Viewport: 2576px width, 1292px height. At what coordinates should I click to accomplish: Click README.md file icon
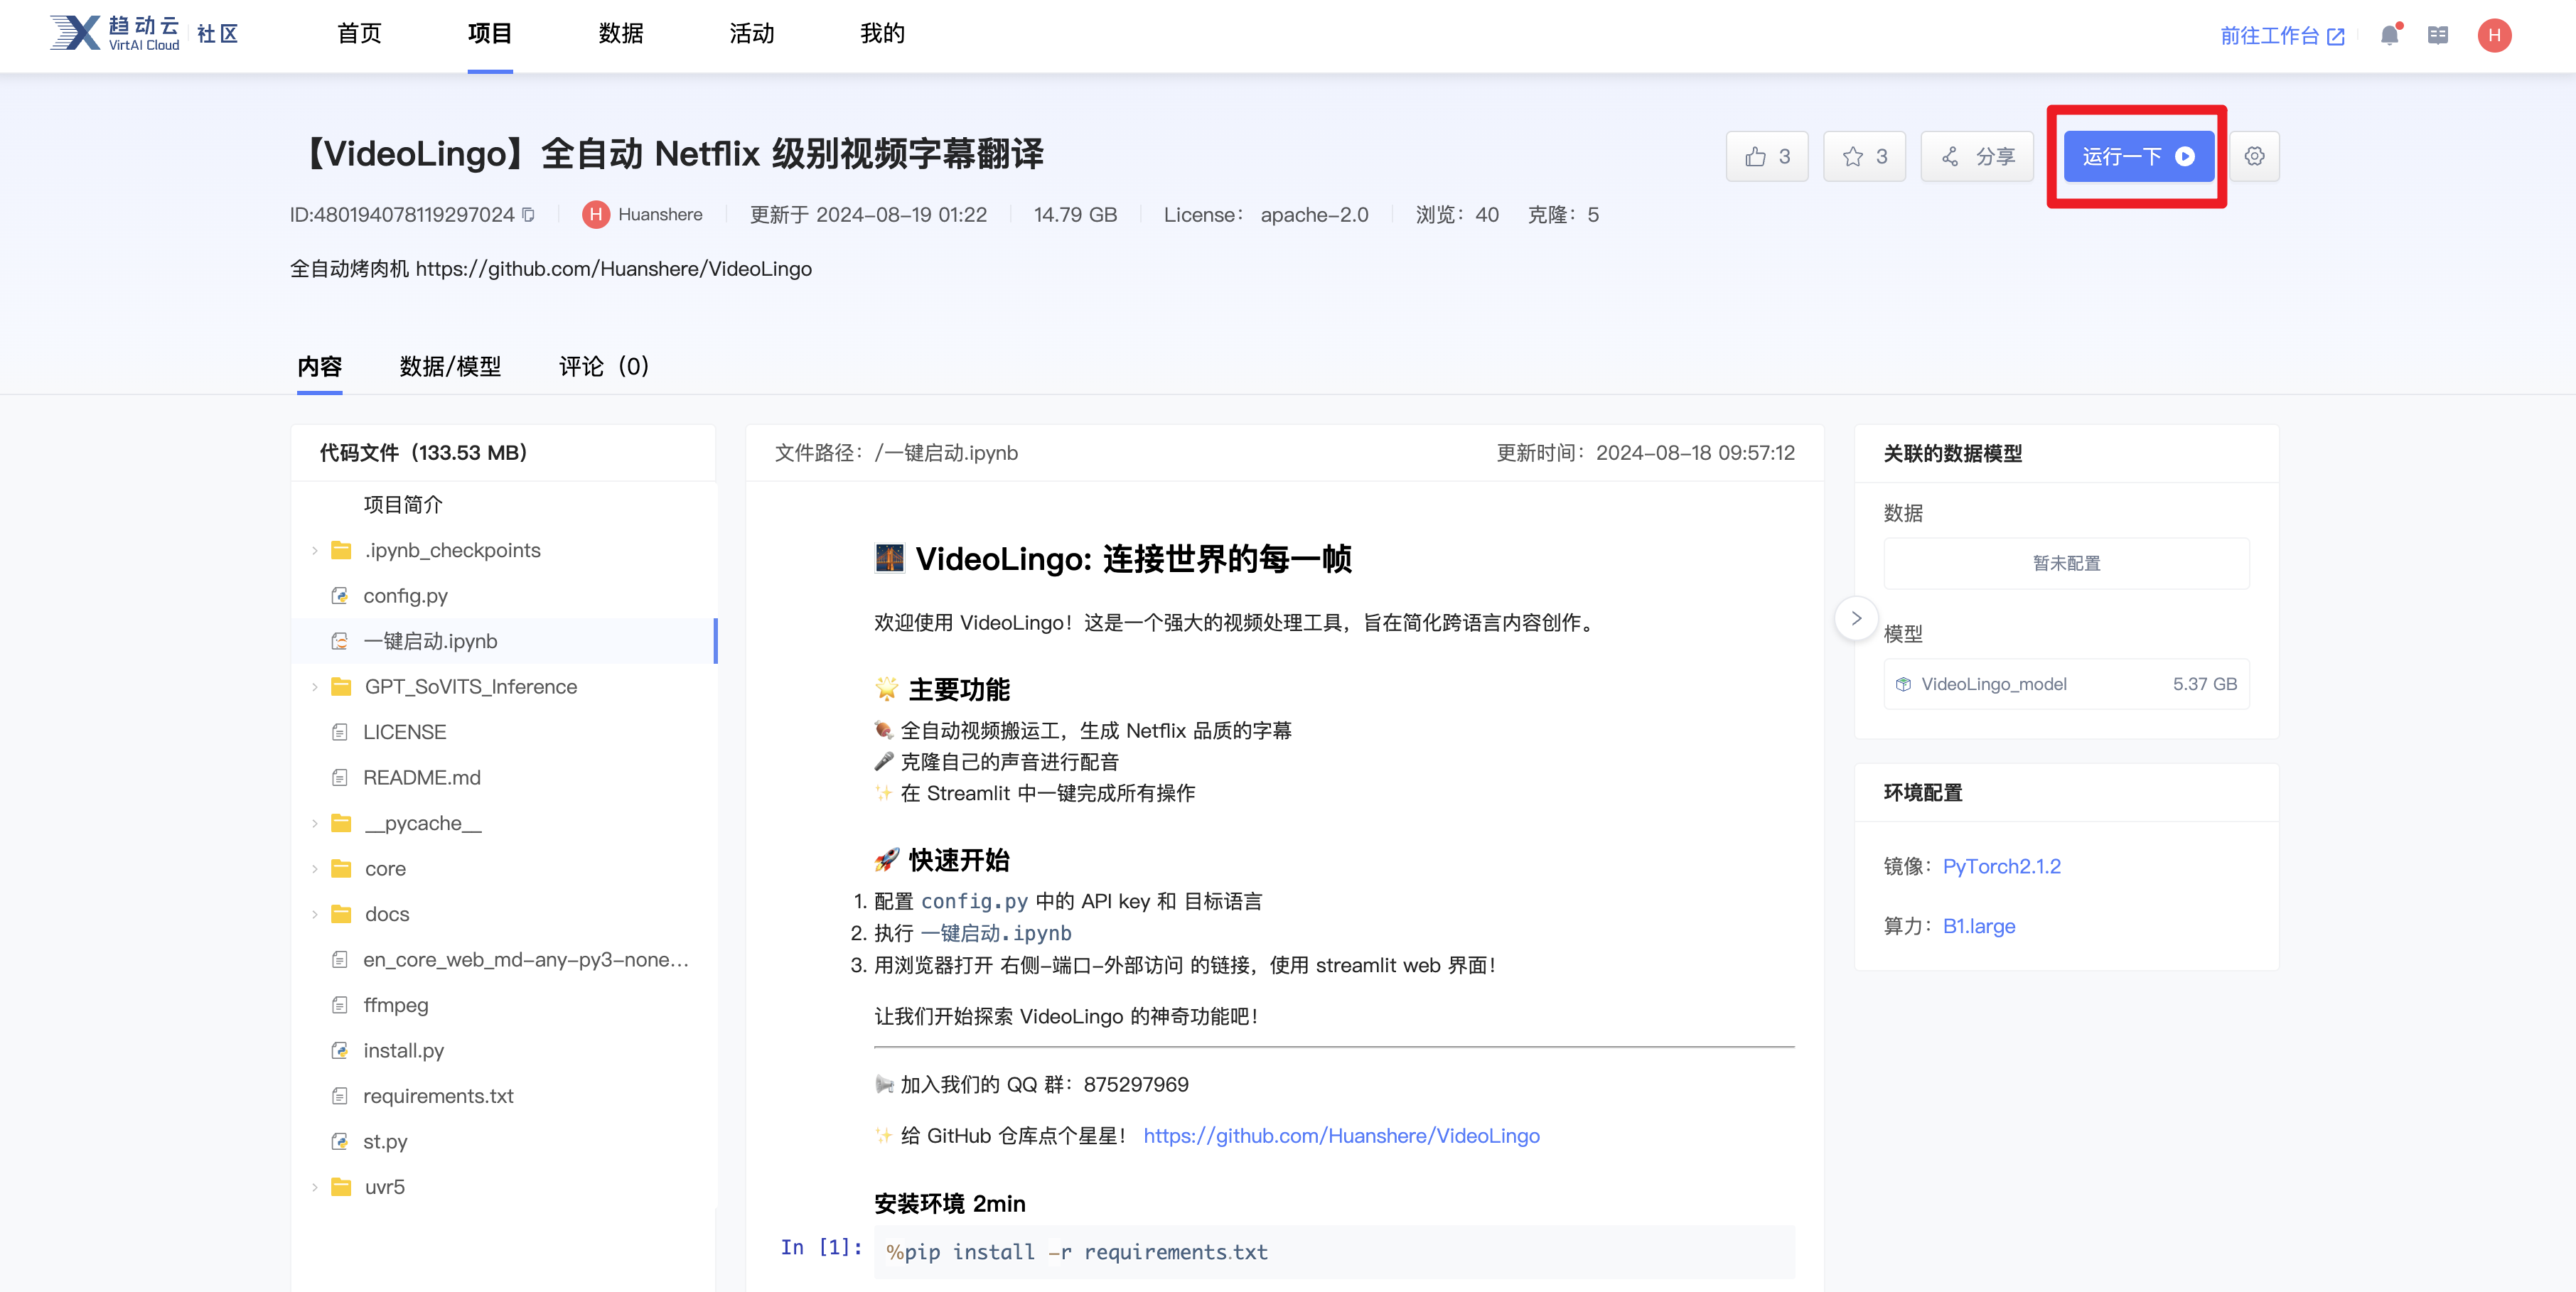[340, 778]
